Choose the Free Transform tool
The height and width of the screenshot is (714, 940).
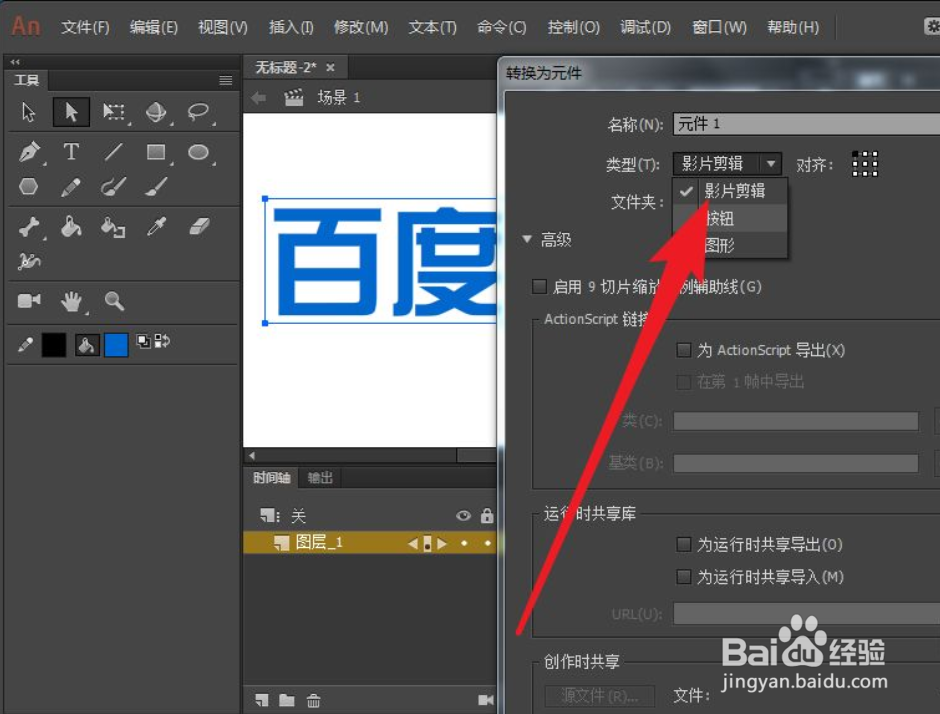tap(113, 112)
